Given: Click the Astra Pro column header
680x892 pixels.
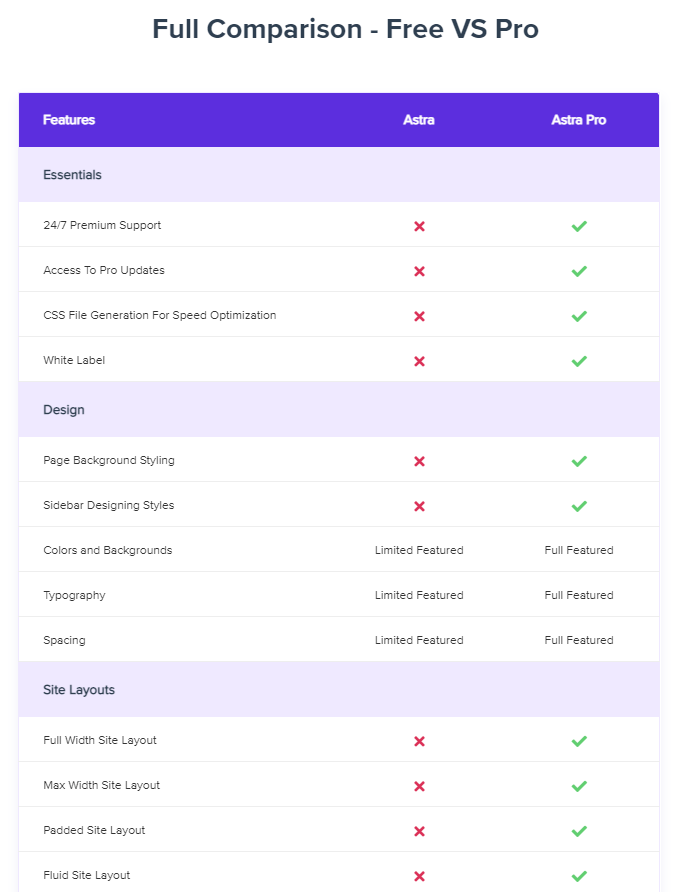Looking at the screenshot, I should point(579,120).
